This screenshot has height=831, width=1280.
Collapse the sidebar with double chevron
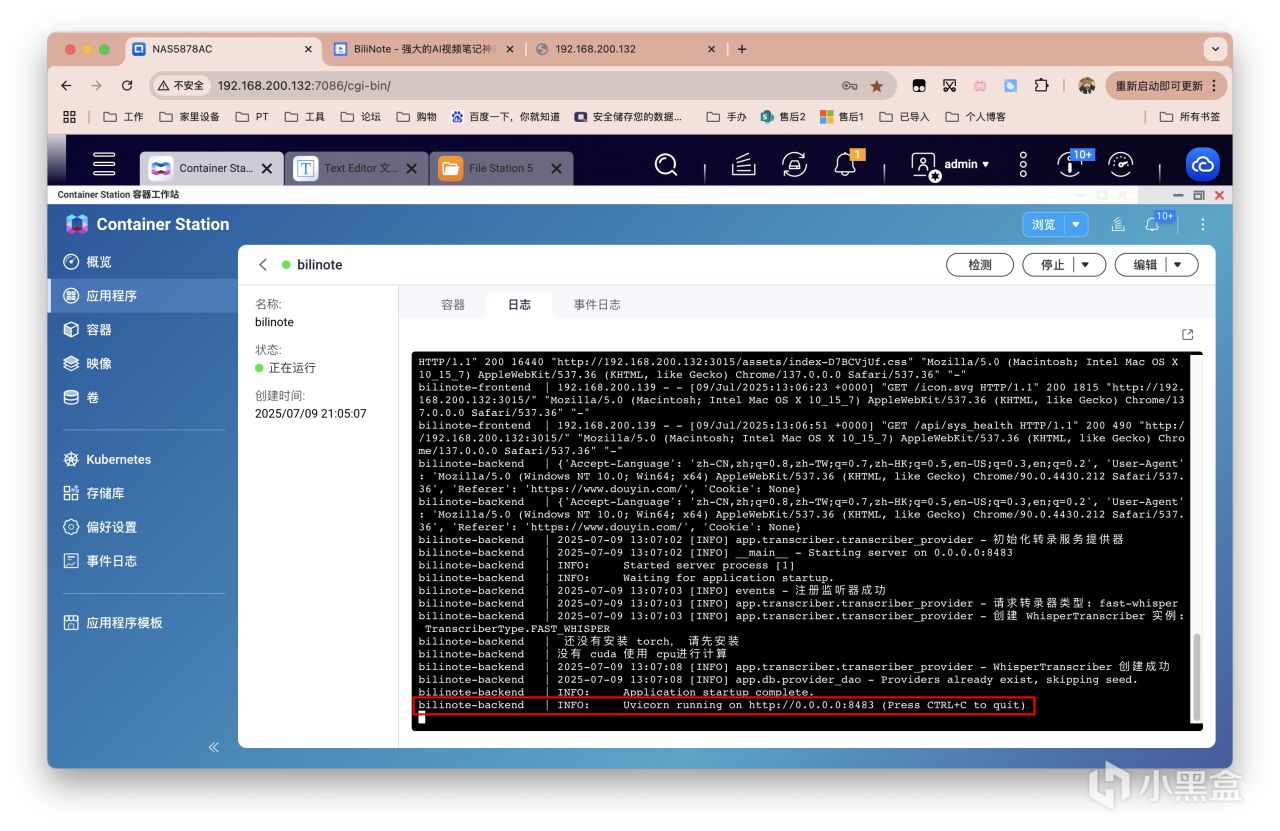(213, 747)
